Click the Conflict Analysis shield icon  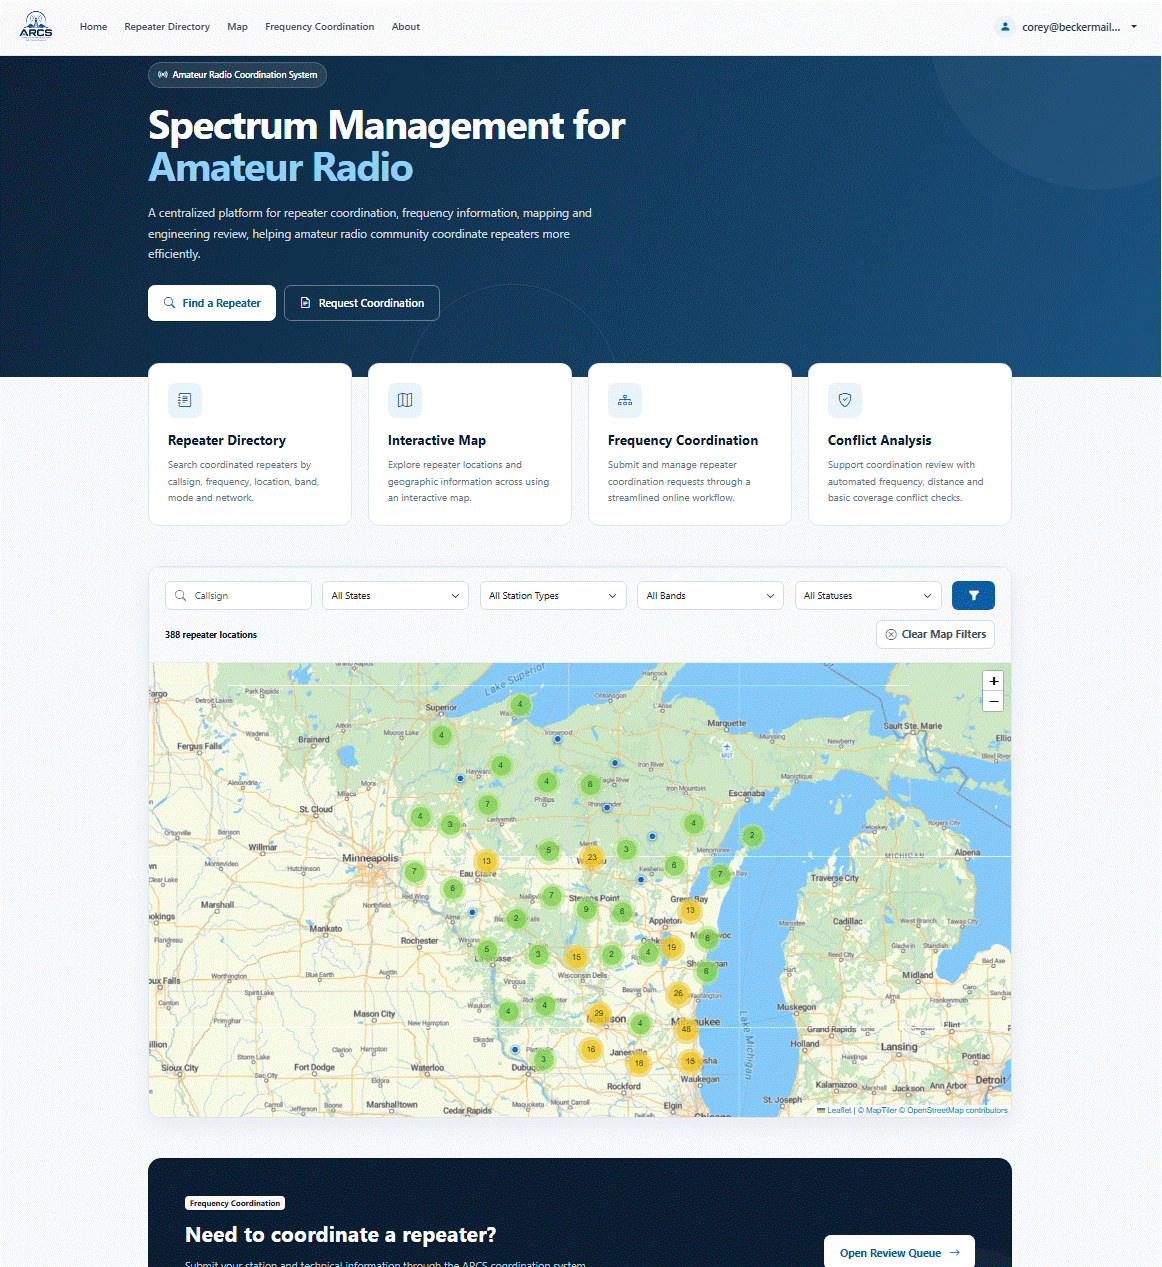point(845,400)
